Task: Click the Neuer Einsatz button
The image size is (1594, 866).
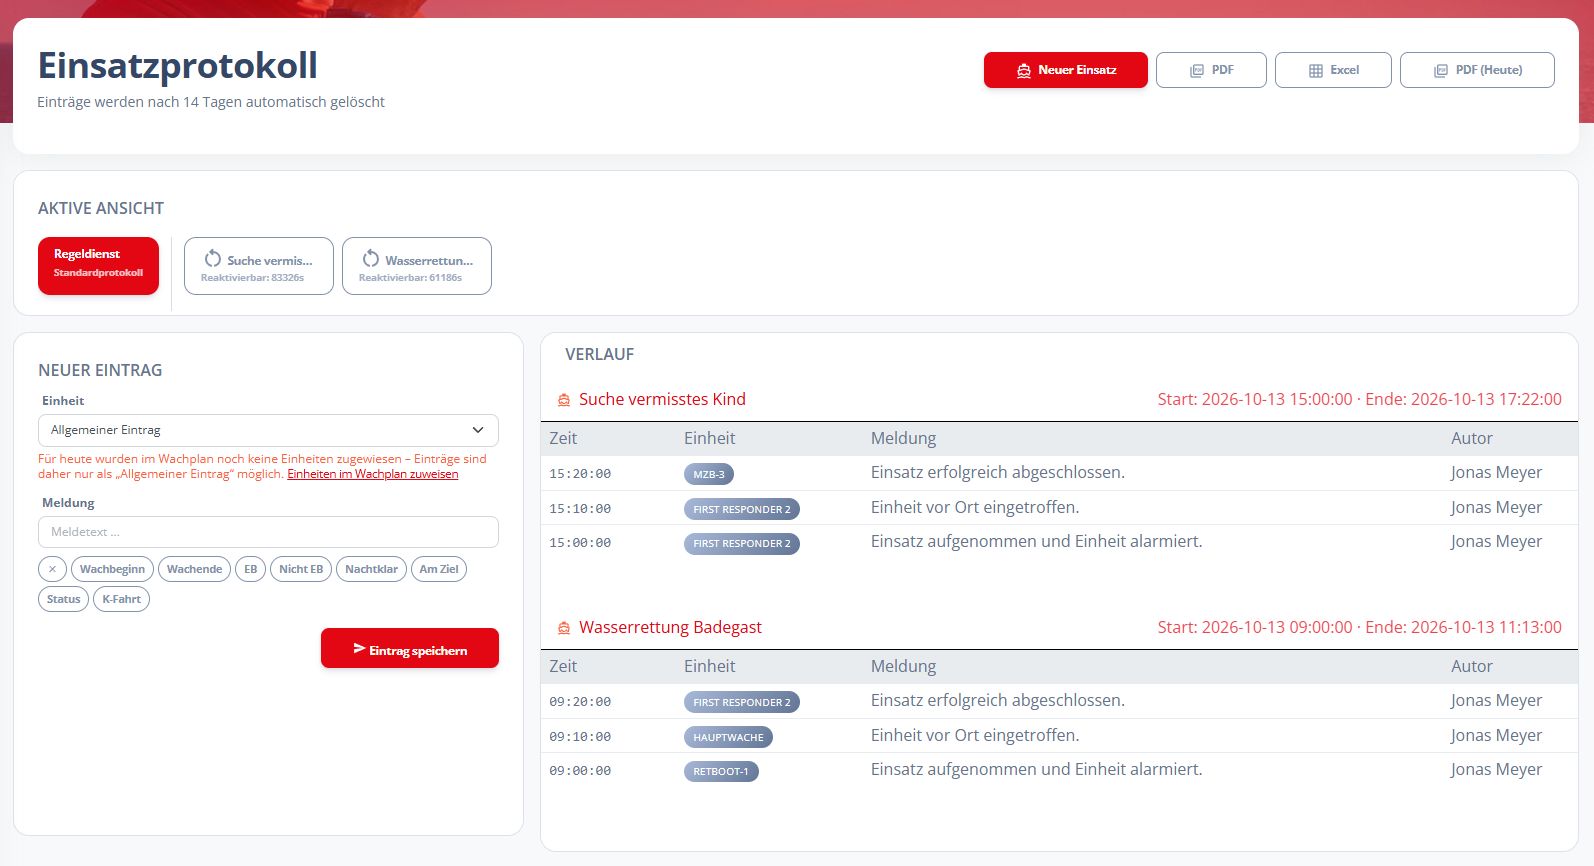Action: [x=1065, y=70]
